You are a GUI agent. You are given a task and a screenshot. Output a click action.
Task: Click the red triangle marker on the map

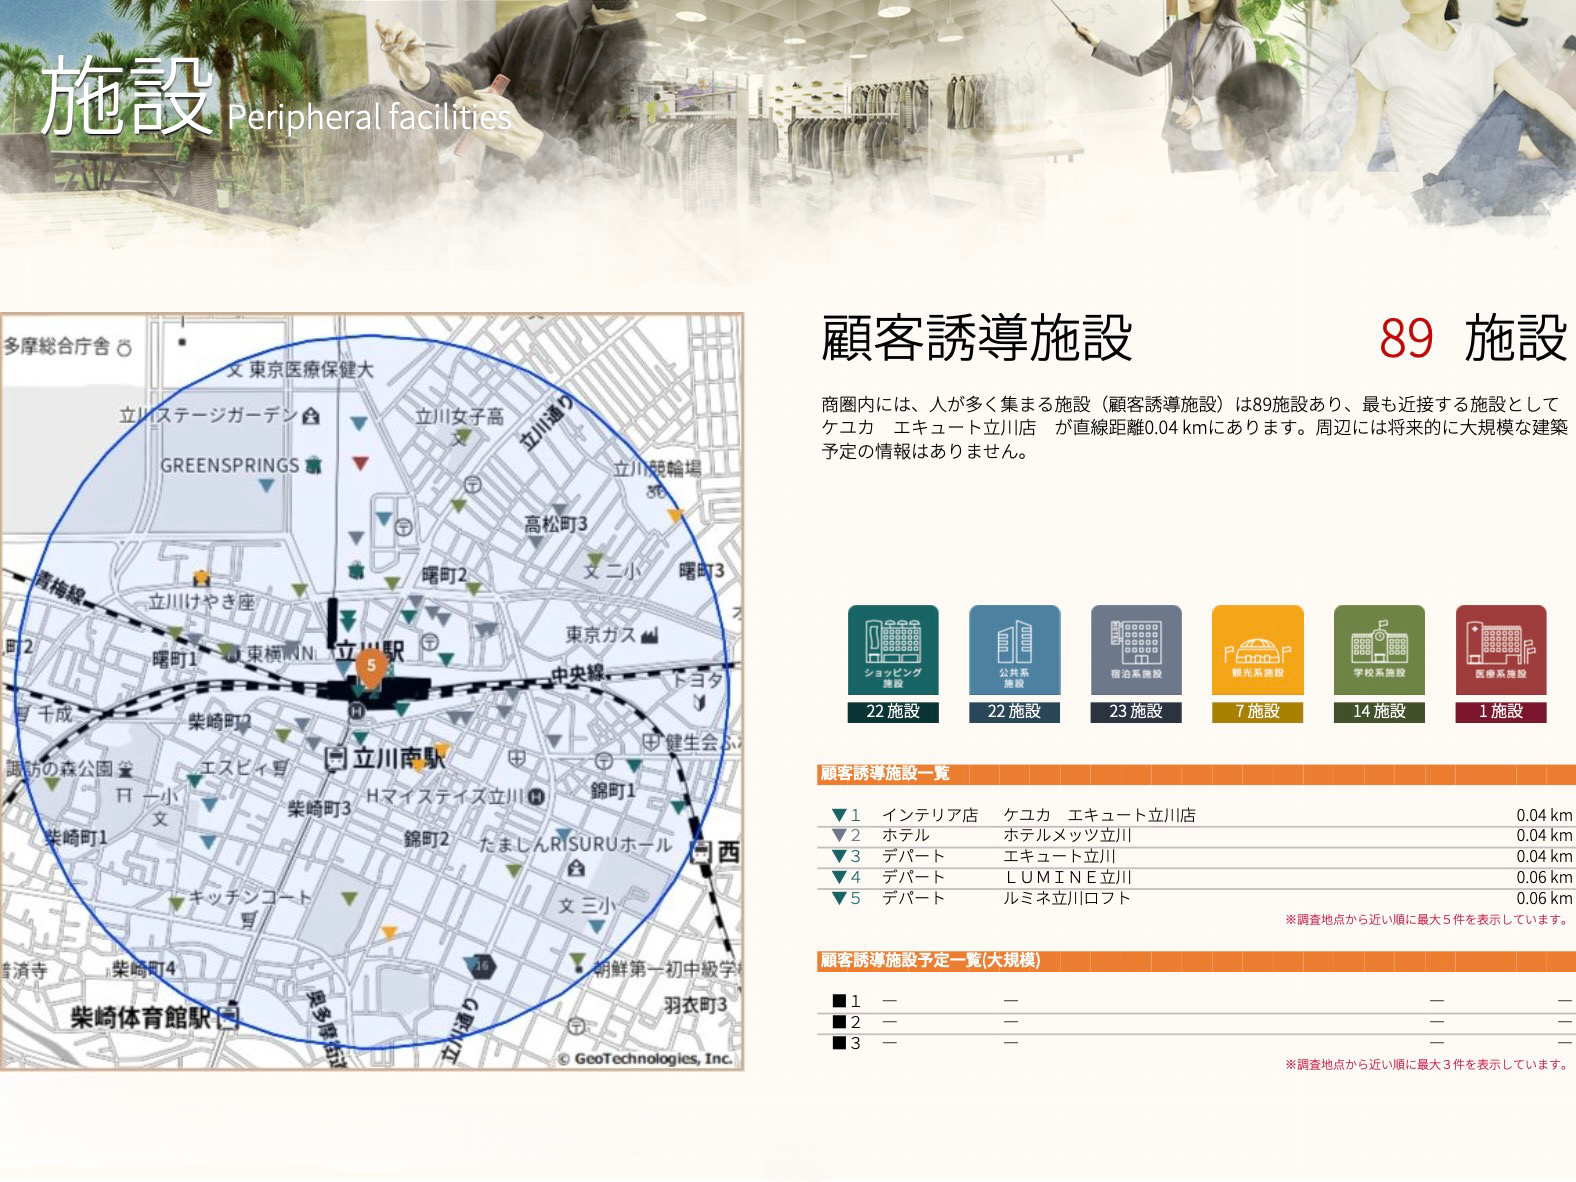361,463
